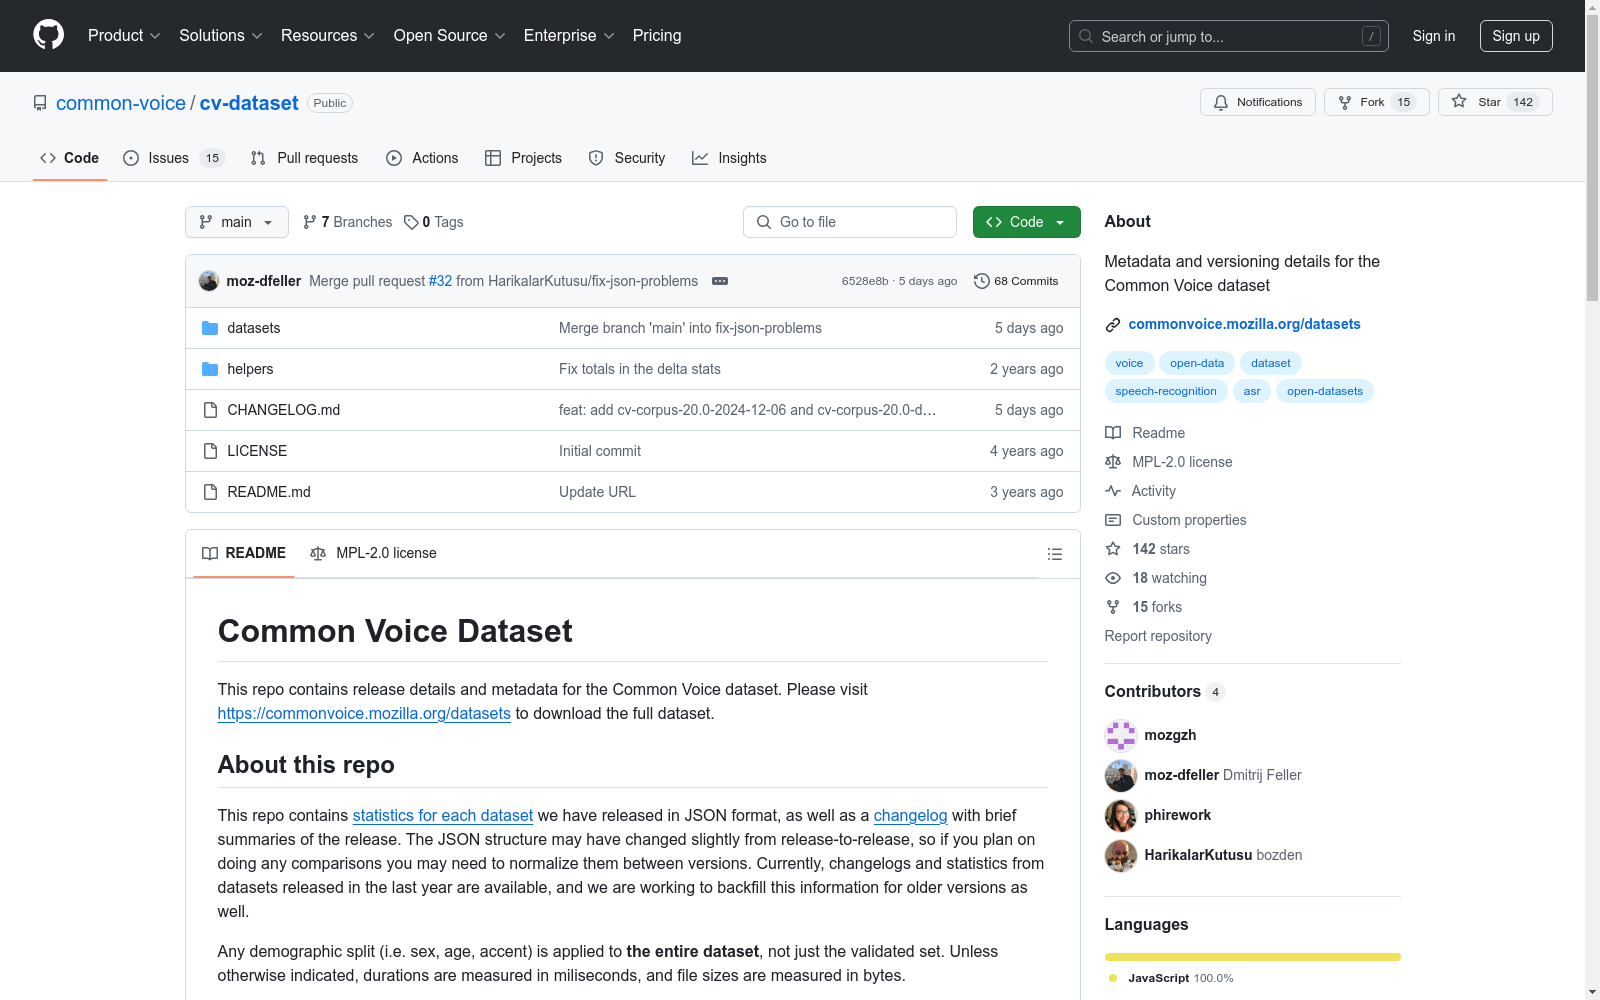Open statistics for each dataset link

click(x=443, y=816)
